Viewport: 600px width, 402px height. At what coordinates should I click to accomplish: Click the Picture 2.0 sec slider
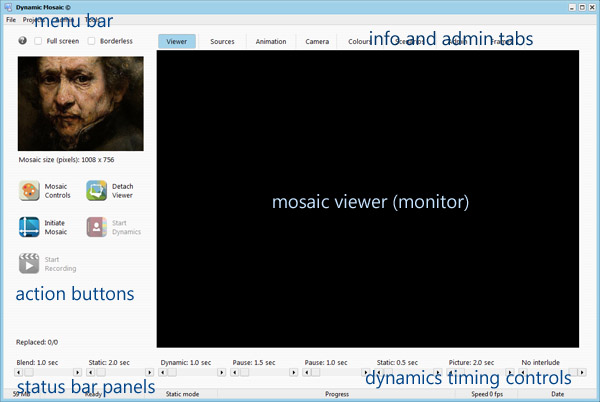tap(482, 372)
